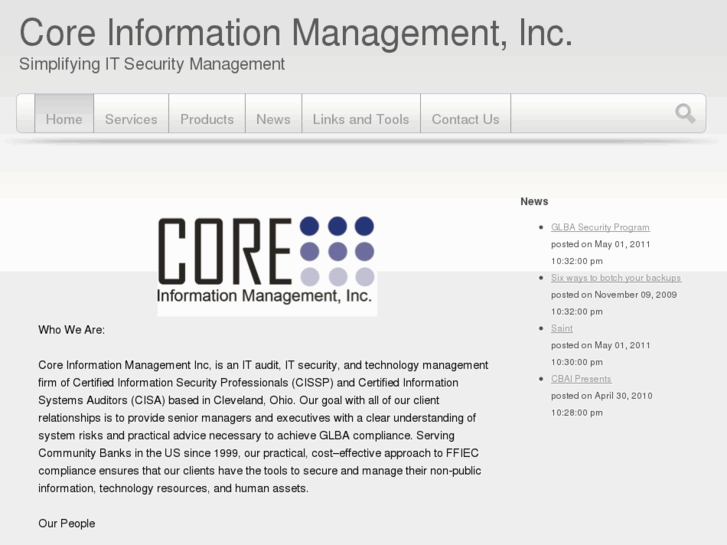The height and width of the screenshot is (545, 727).
Task: Select News in the navigation bar
Action: click(274, 114)
